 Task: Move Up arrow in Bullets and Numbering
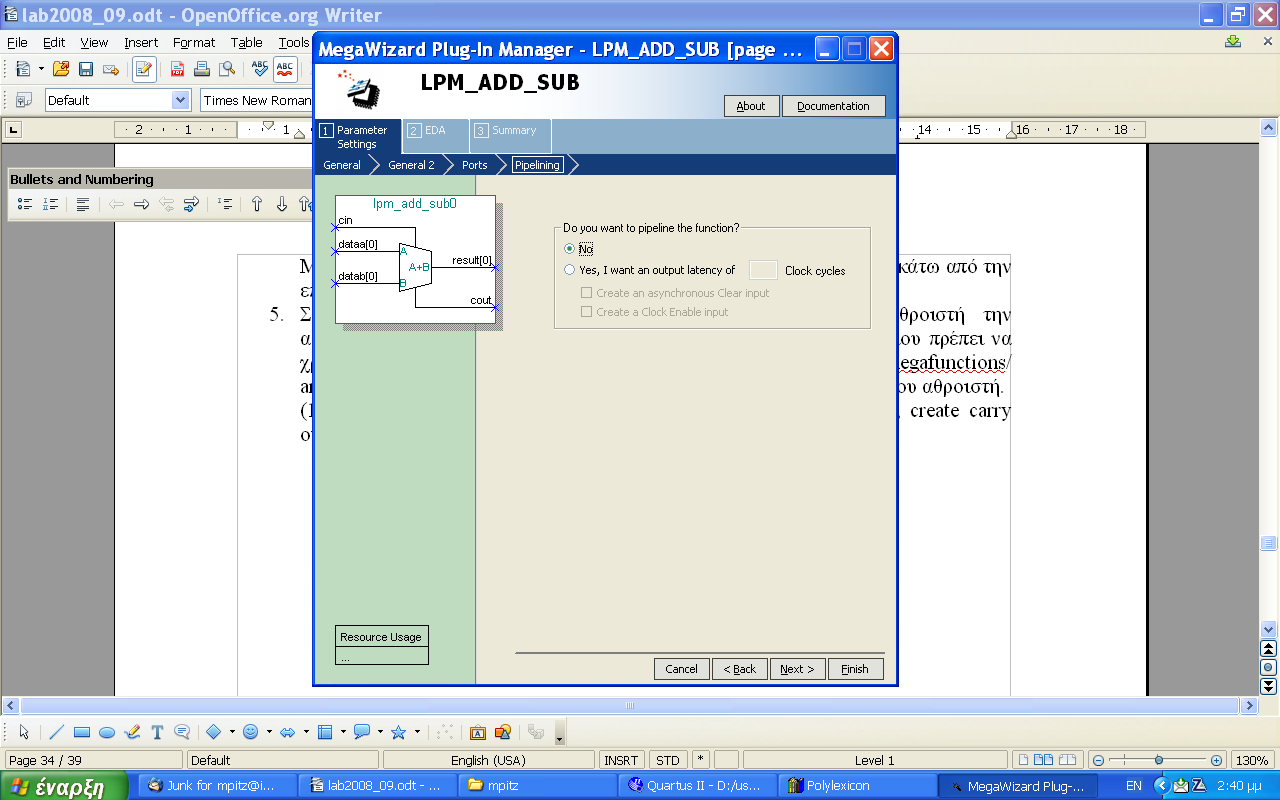point(257,204)
